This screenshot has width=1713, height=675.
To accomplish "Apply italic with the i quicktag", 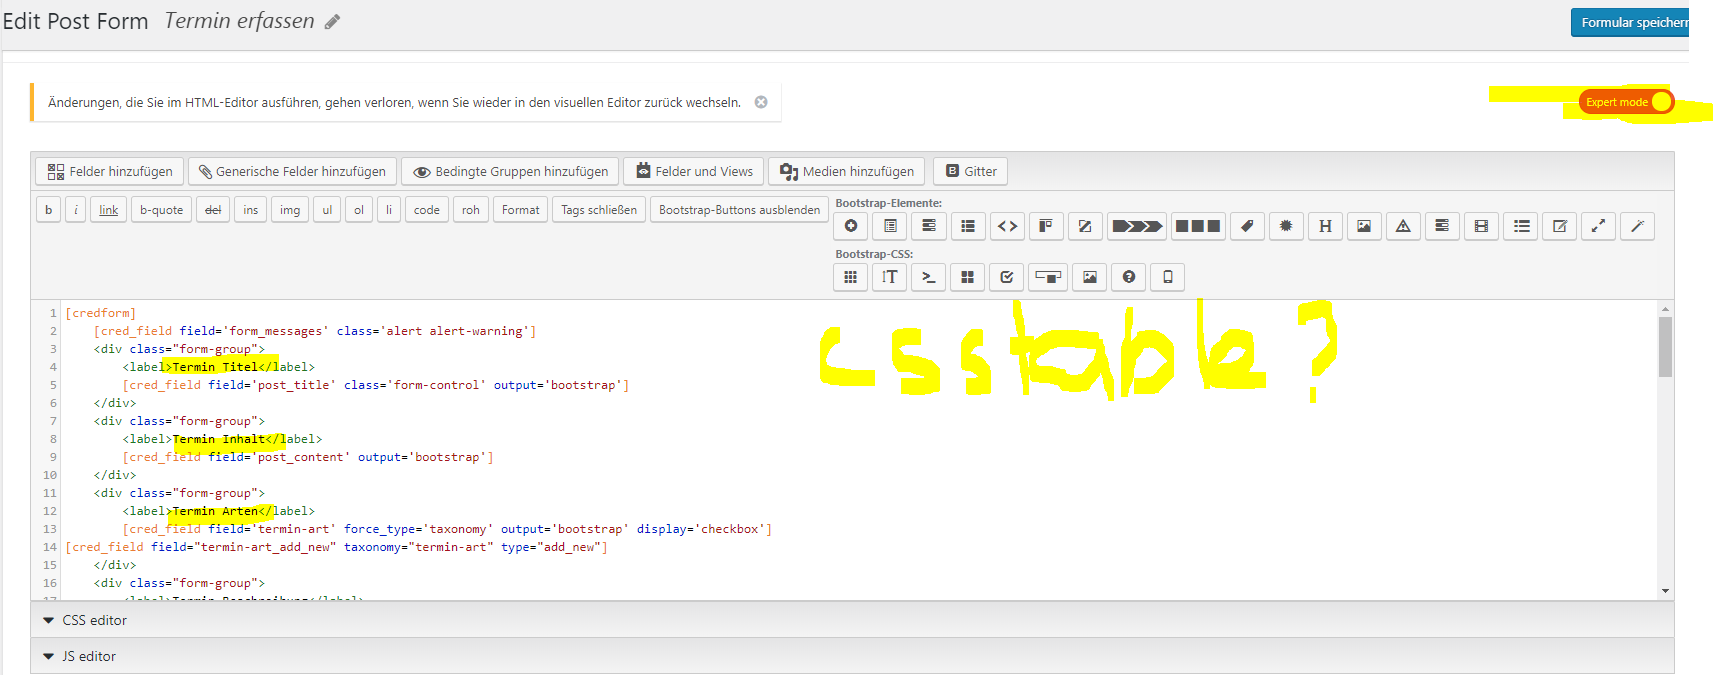I will pyautogui.click(x=76, y=210).
